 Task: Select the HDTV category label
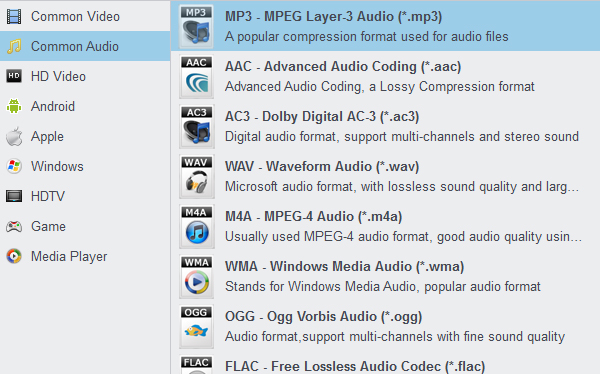[x=48, y=196]
